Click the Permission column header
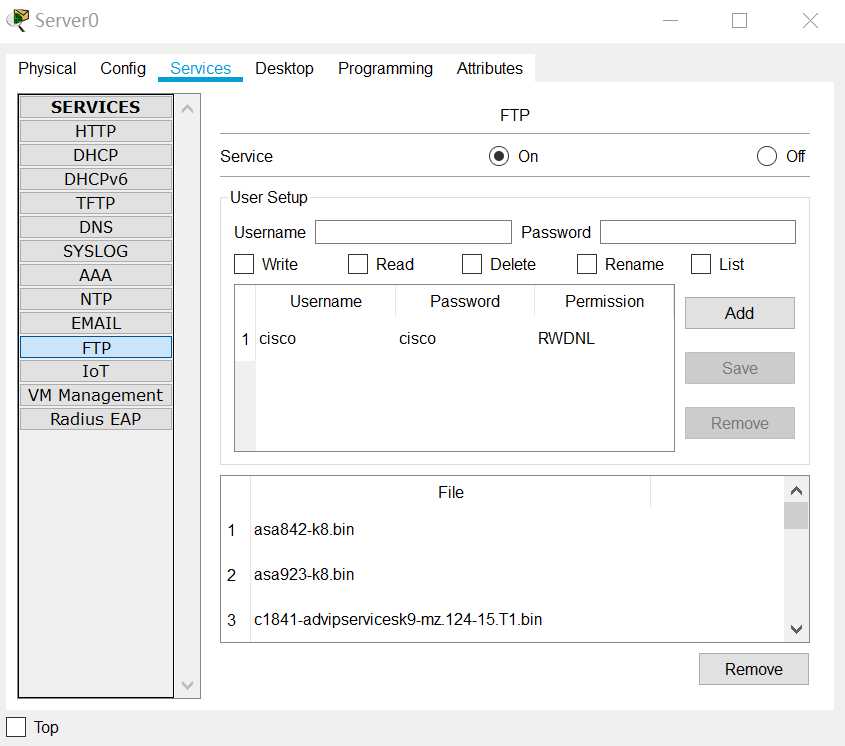 [x=604, y=301]
